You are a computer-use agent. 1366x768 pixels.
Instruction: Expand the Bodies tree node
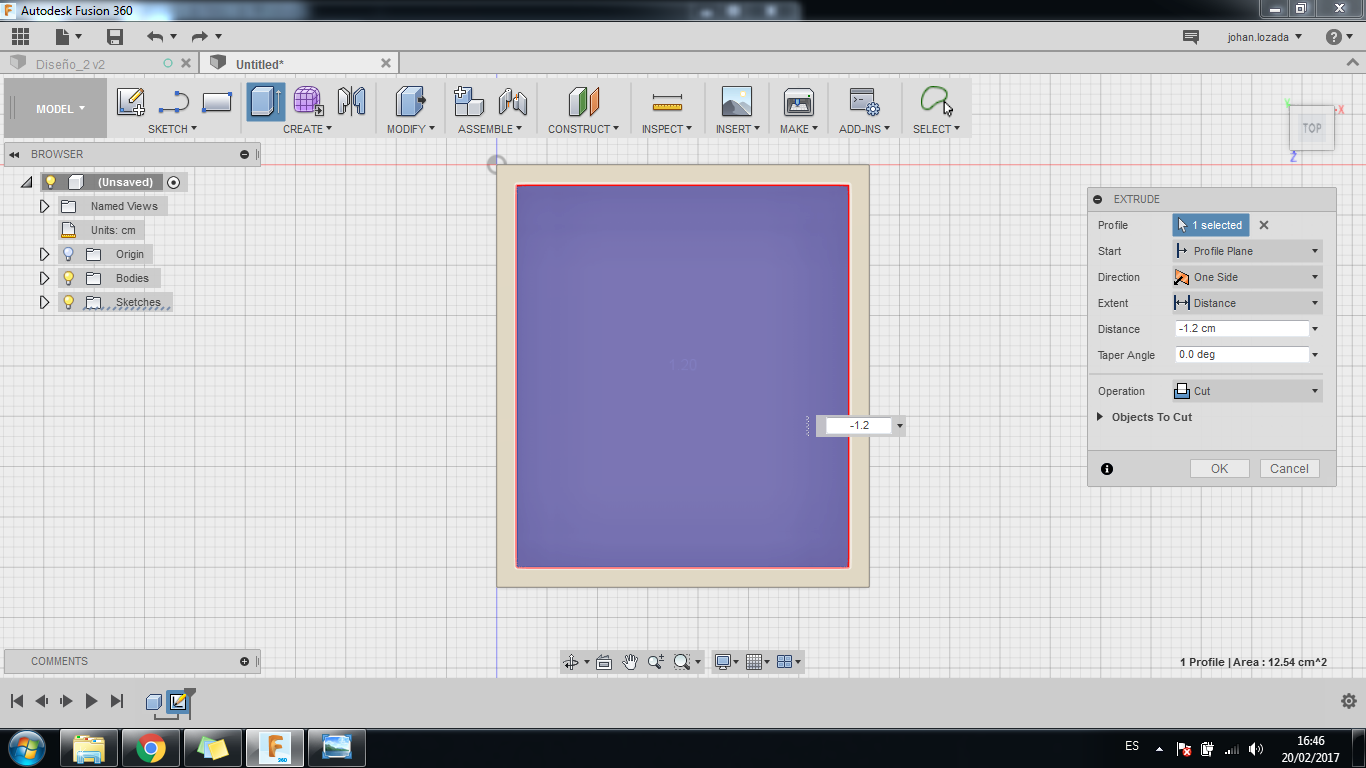44,278
